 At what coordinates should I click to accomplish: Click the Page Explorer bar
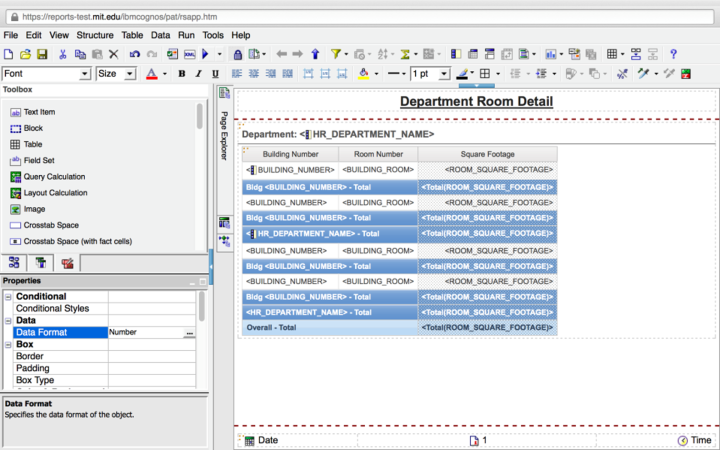pyautogui.click(x=224, y=135)
